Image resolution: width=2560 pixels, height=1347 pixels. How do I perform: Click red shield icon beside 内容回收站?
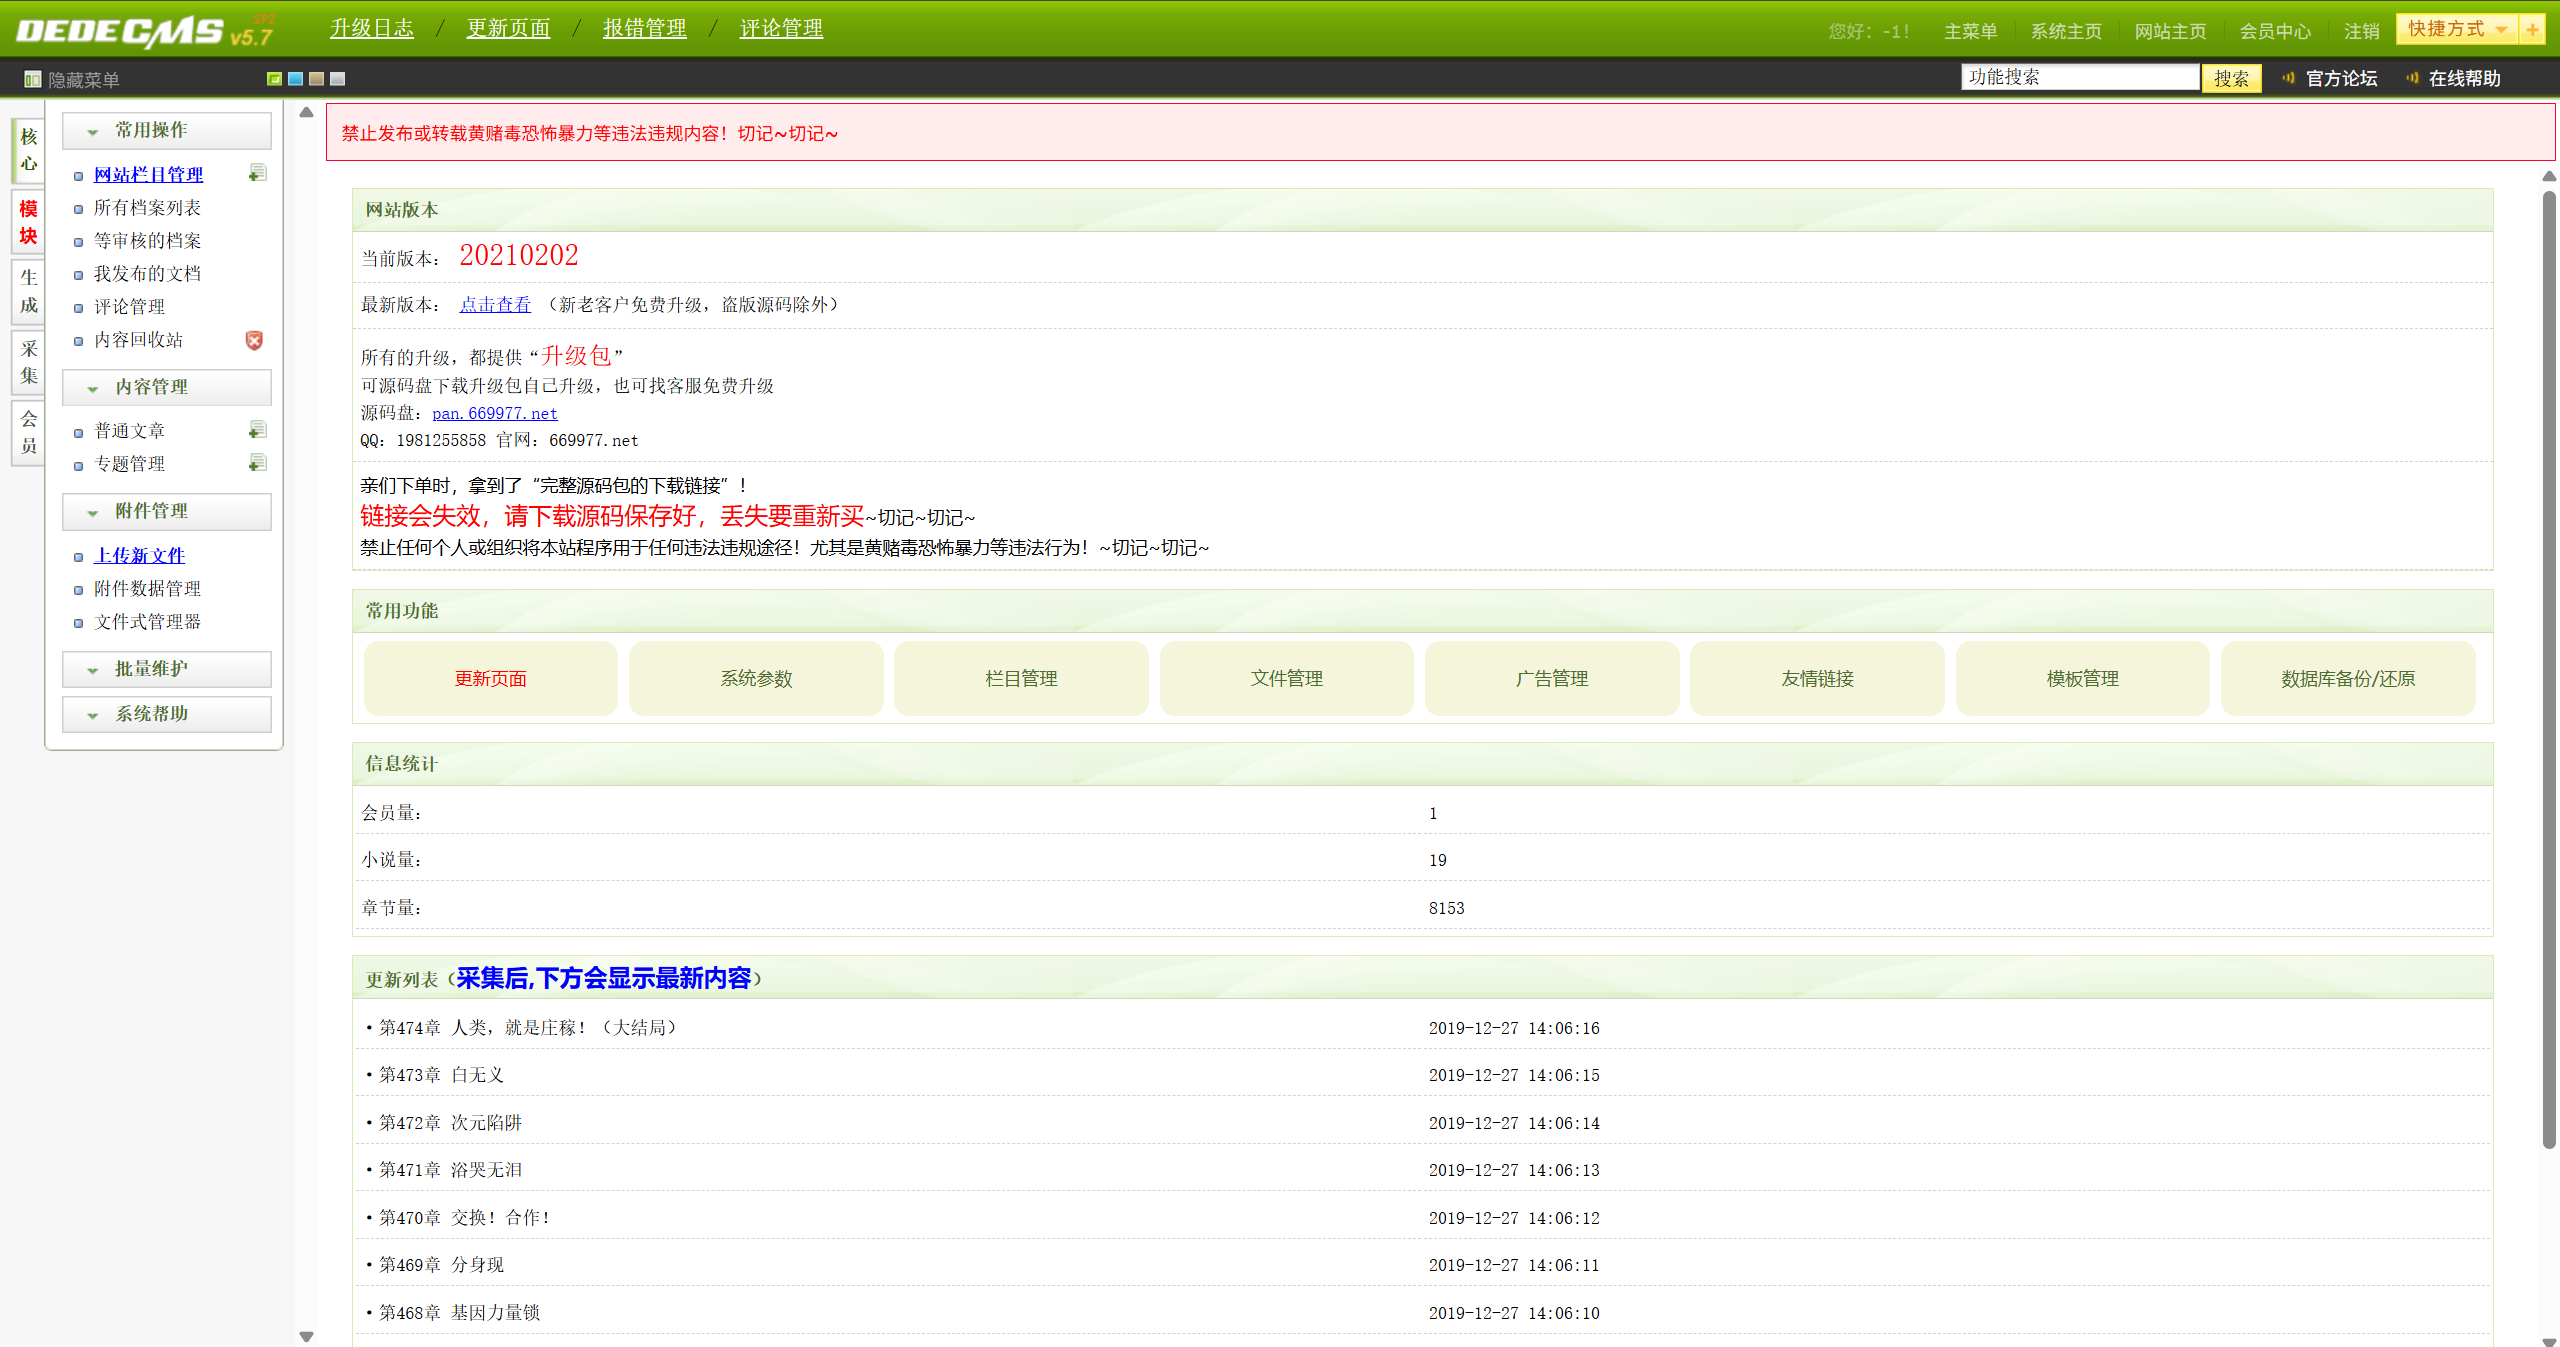254,340
